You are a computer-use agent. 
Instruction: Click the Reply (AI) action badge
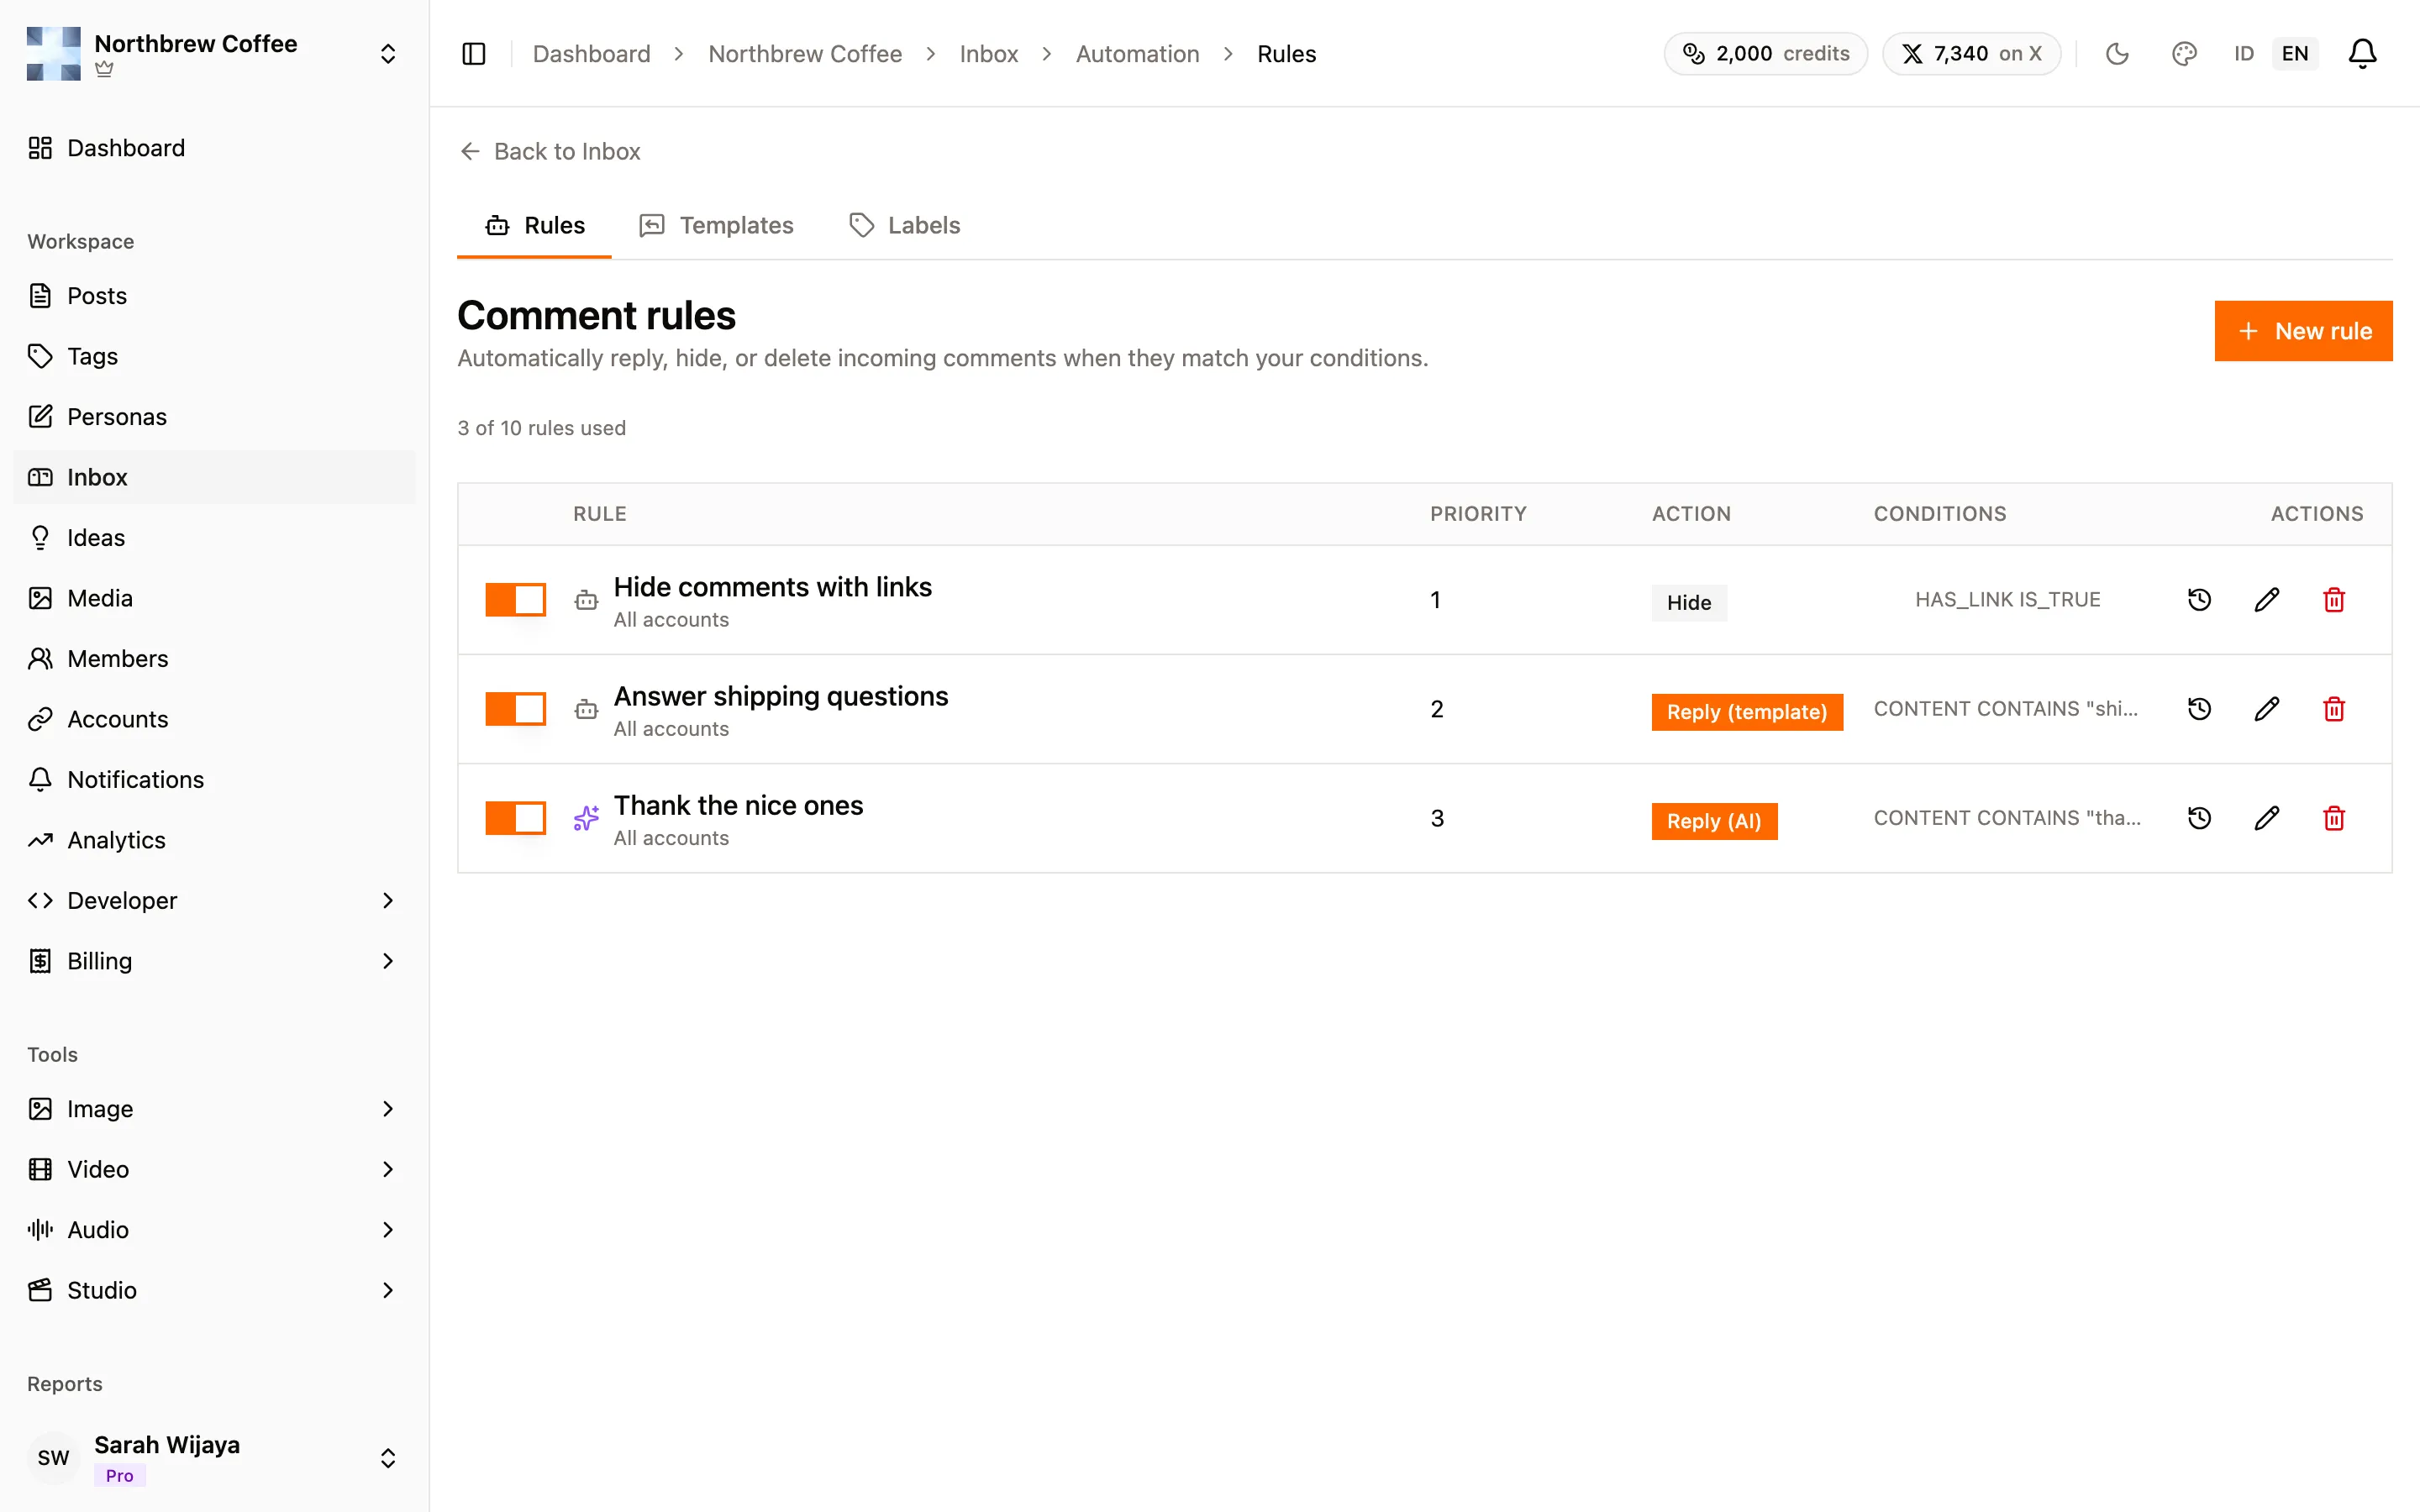coord(1714,821)
